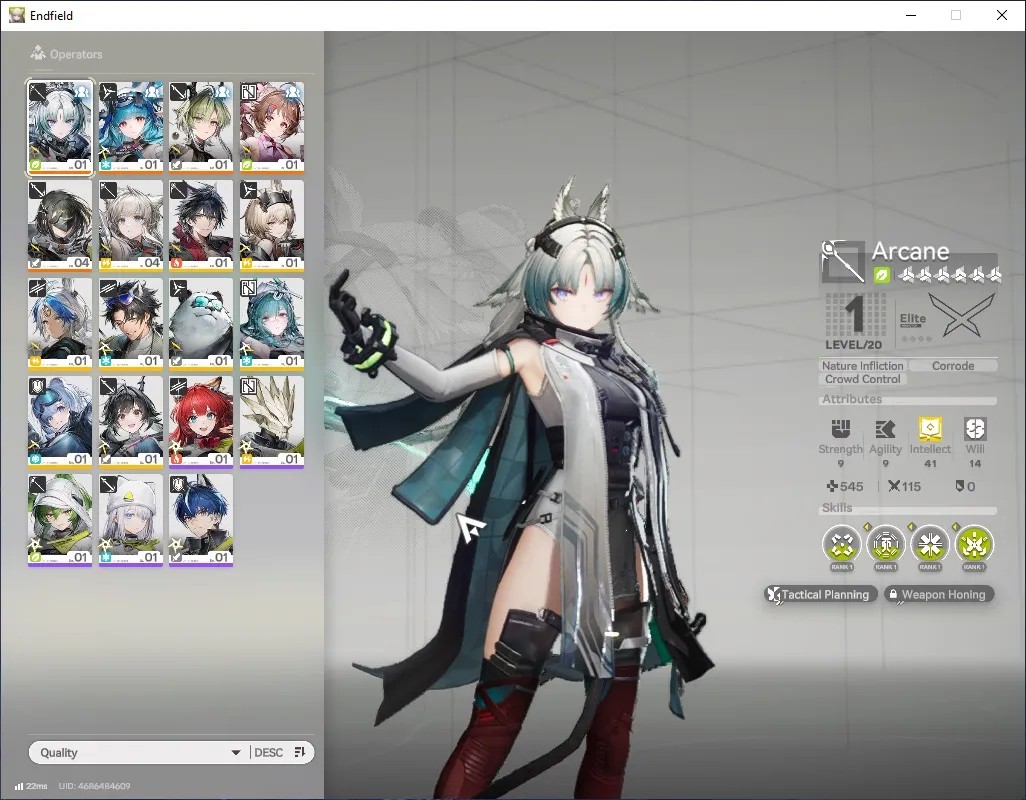Click the green Nature element icon
This screenshot has width=1026, height=800.
[881, 275]
